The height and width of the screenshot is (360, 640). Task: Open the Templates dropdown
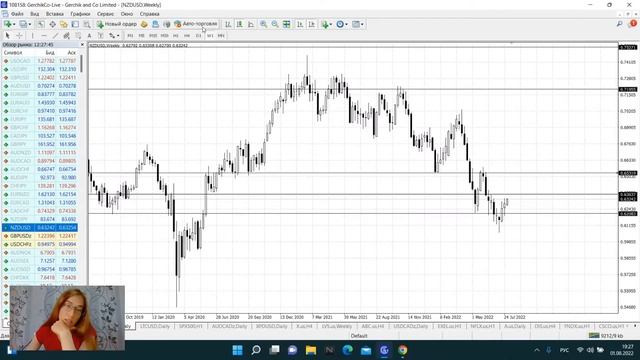coord(358,24)
